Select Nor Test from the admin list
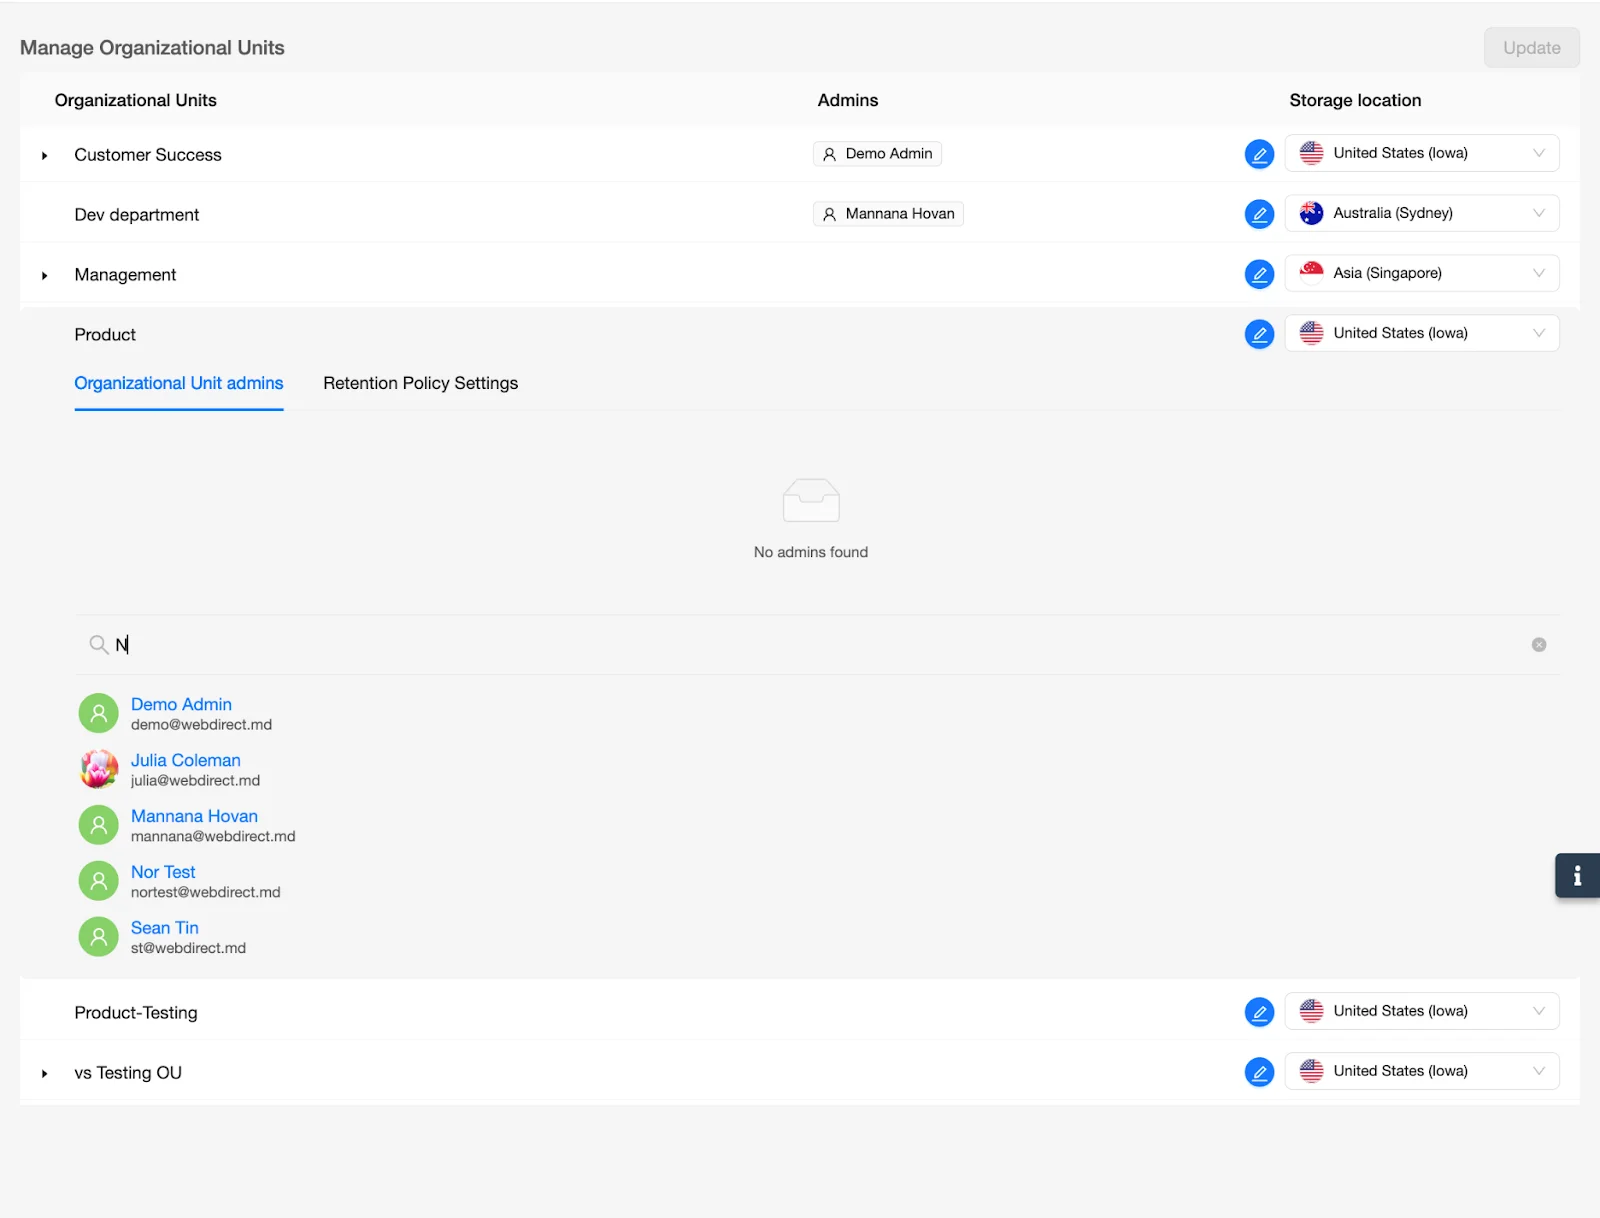Image resolution: width=1600 pixels, height=1218 pixels. point(164,871)
